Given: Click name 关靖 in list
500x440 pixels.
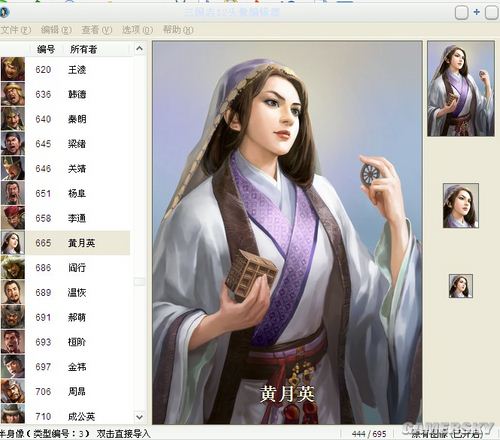Looking at the screenshot, I should [77, 169].
